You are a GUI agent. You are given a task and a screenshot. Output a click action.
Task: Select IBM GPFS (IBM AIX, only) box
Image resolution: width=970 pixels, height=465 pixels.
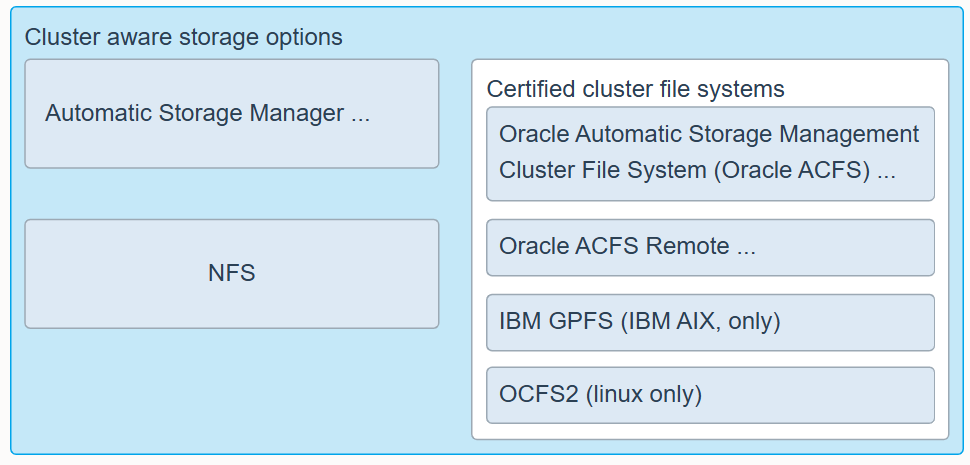pyautogui.click(x=710, y=322)
